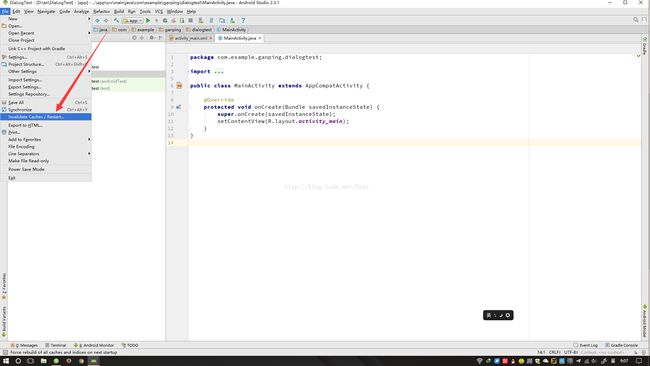
Task: Open the Gradle Console
Action: tap(621, 345)
